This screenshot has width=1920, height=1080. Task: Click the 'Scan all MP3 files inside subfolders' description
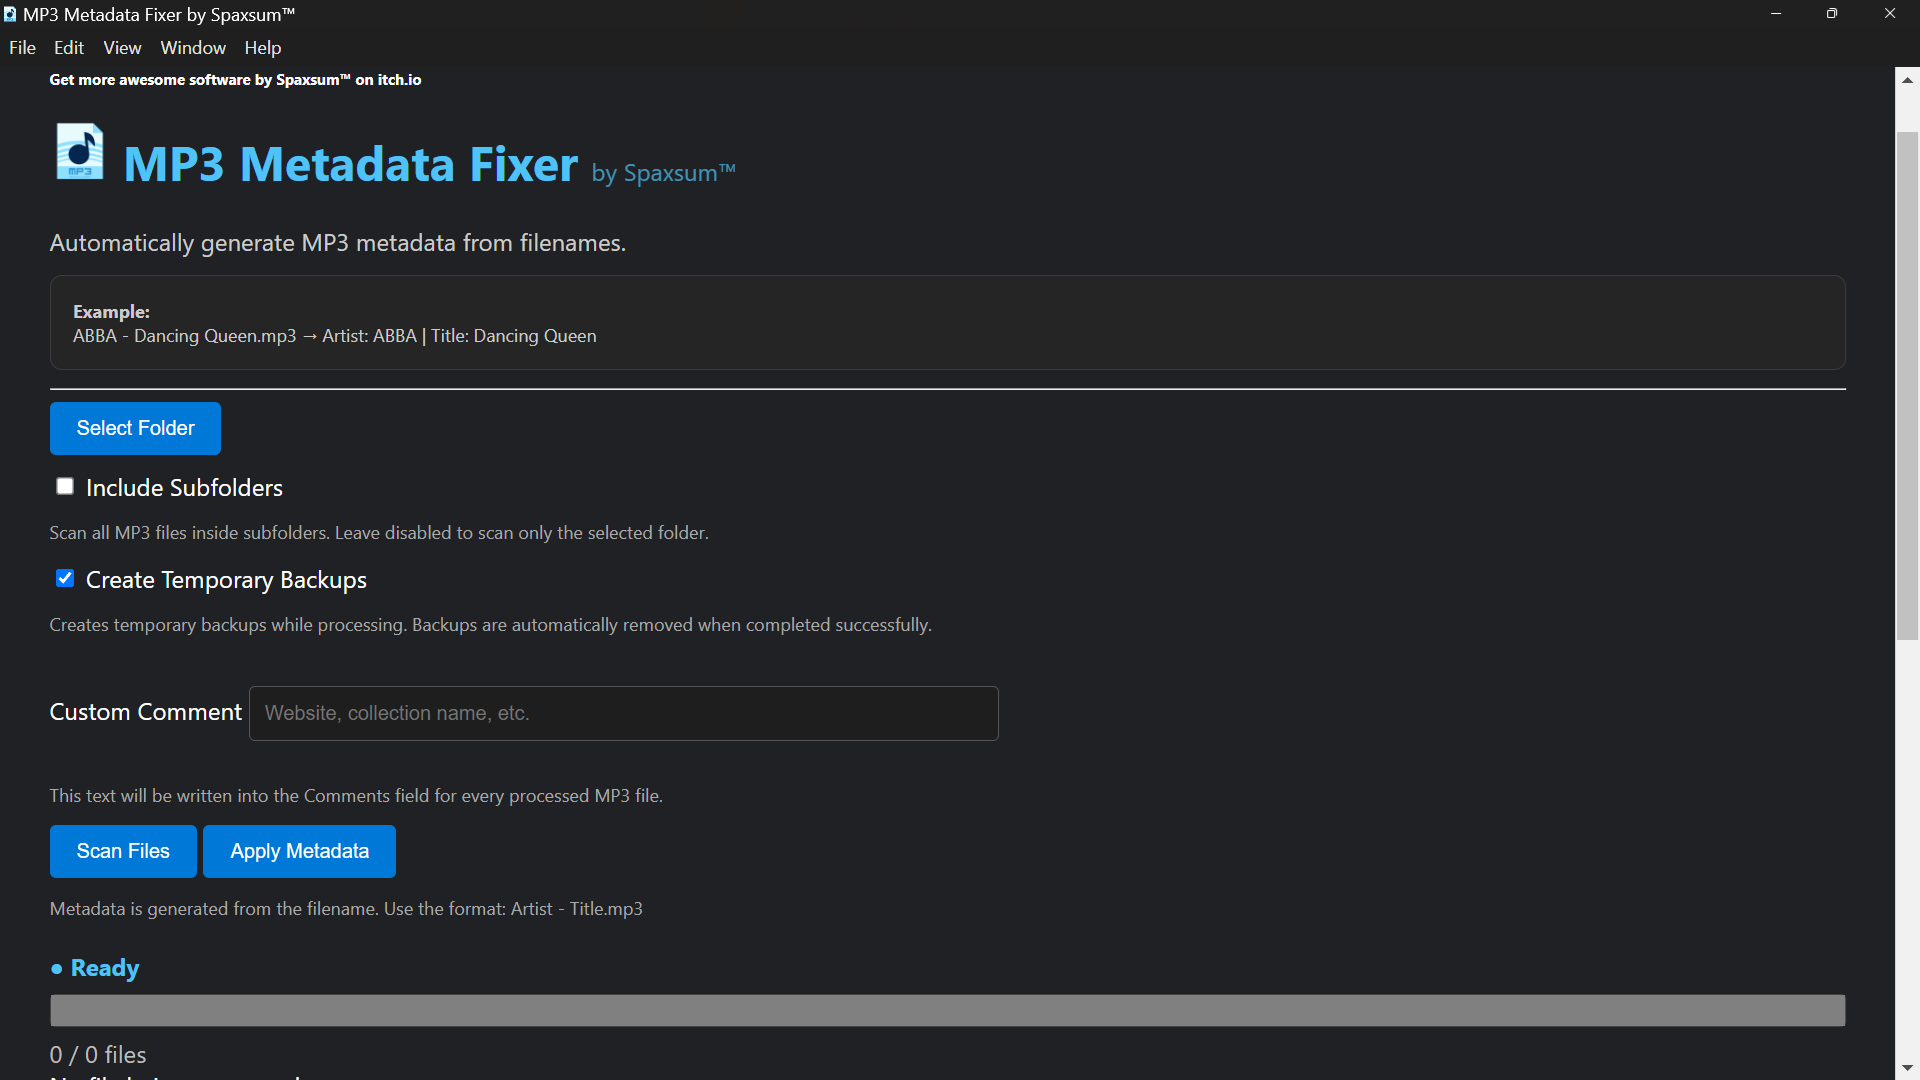(379, 533)
